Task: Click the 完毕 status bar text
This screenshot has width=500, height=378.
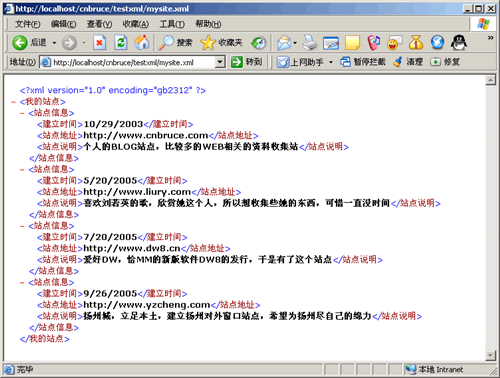Action: pos(25,369)
